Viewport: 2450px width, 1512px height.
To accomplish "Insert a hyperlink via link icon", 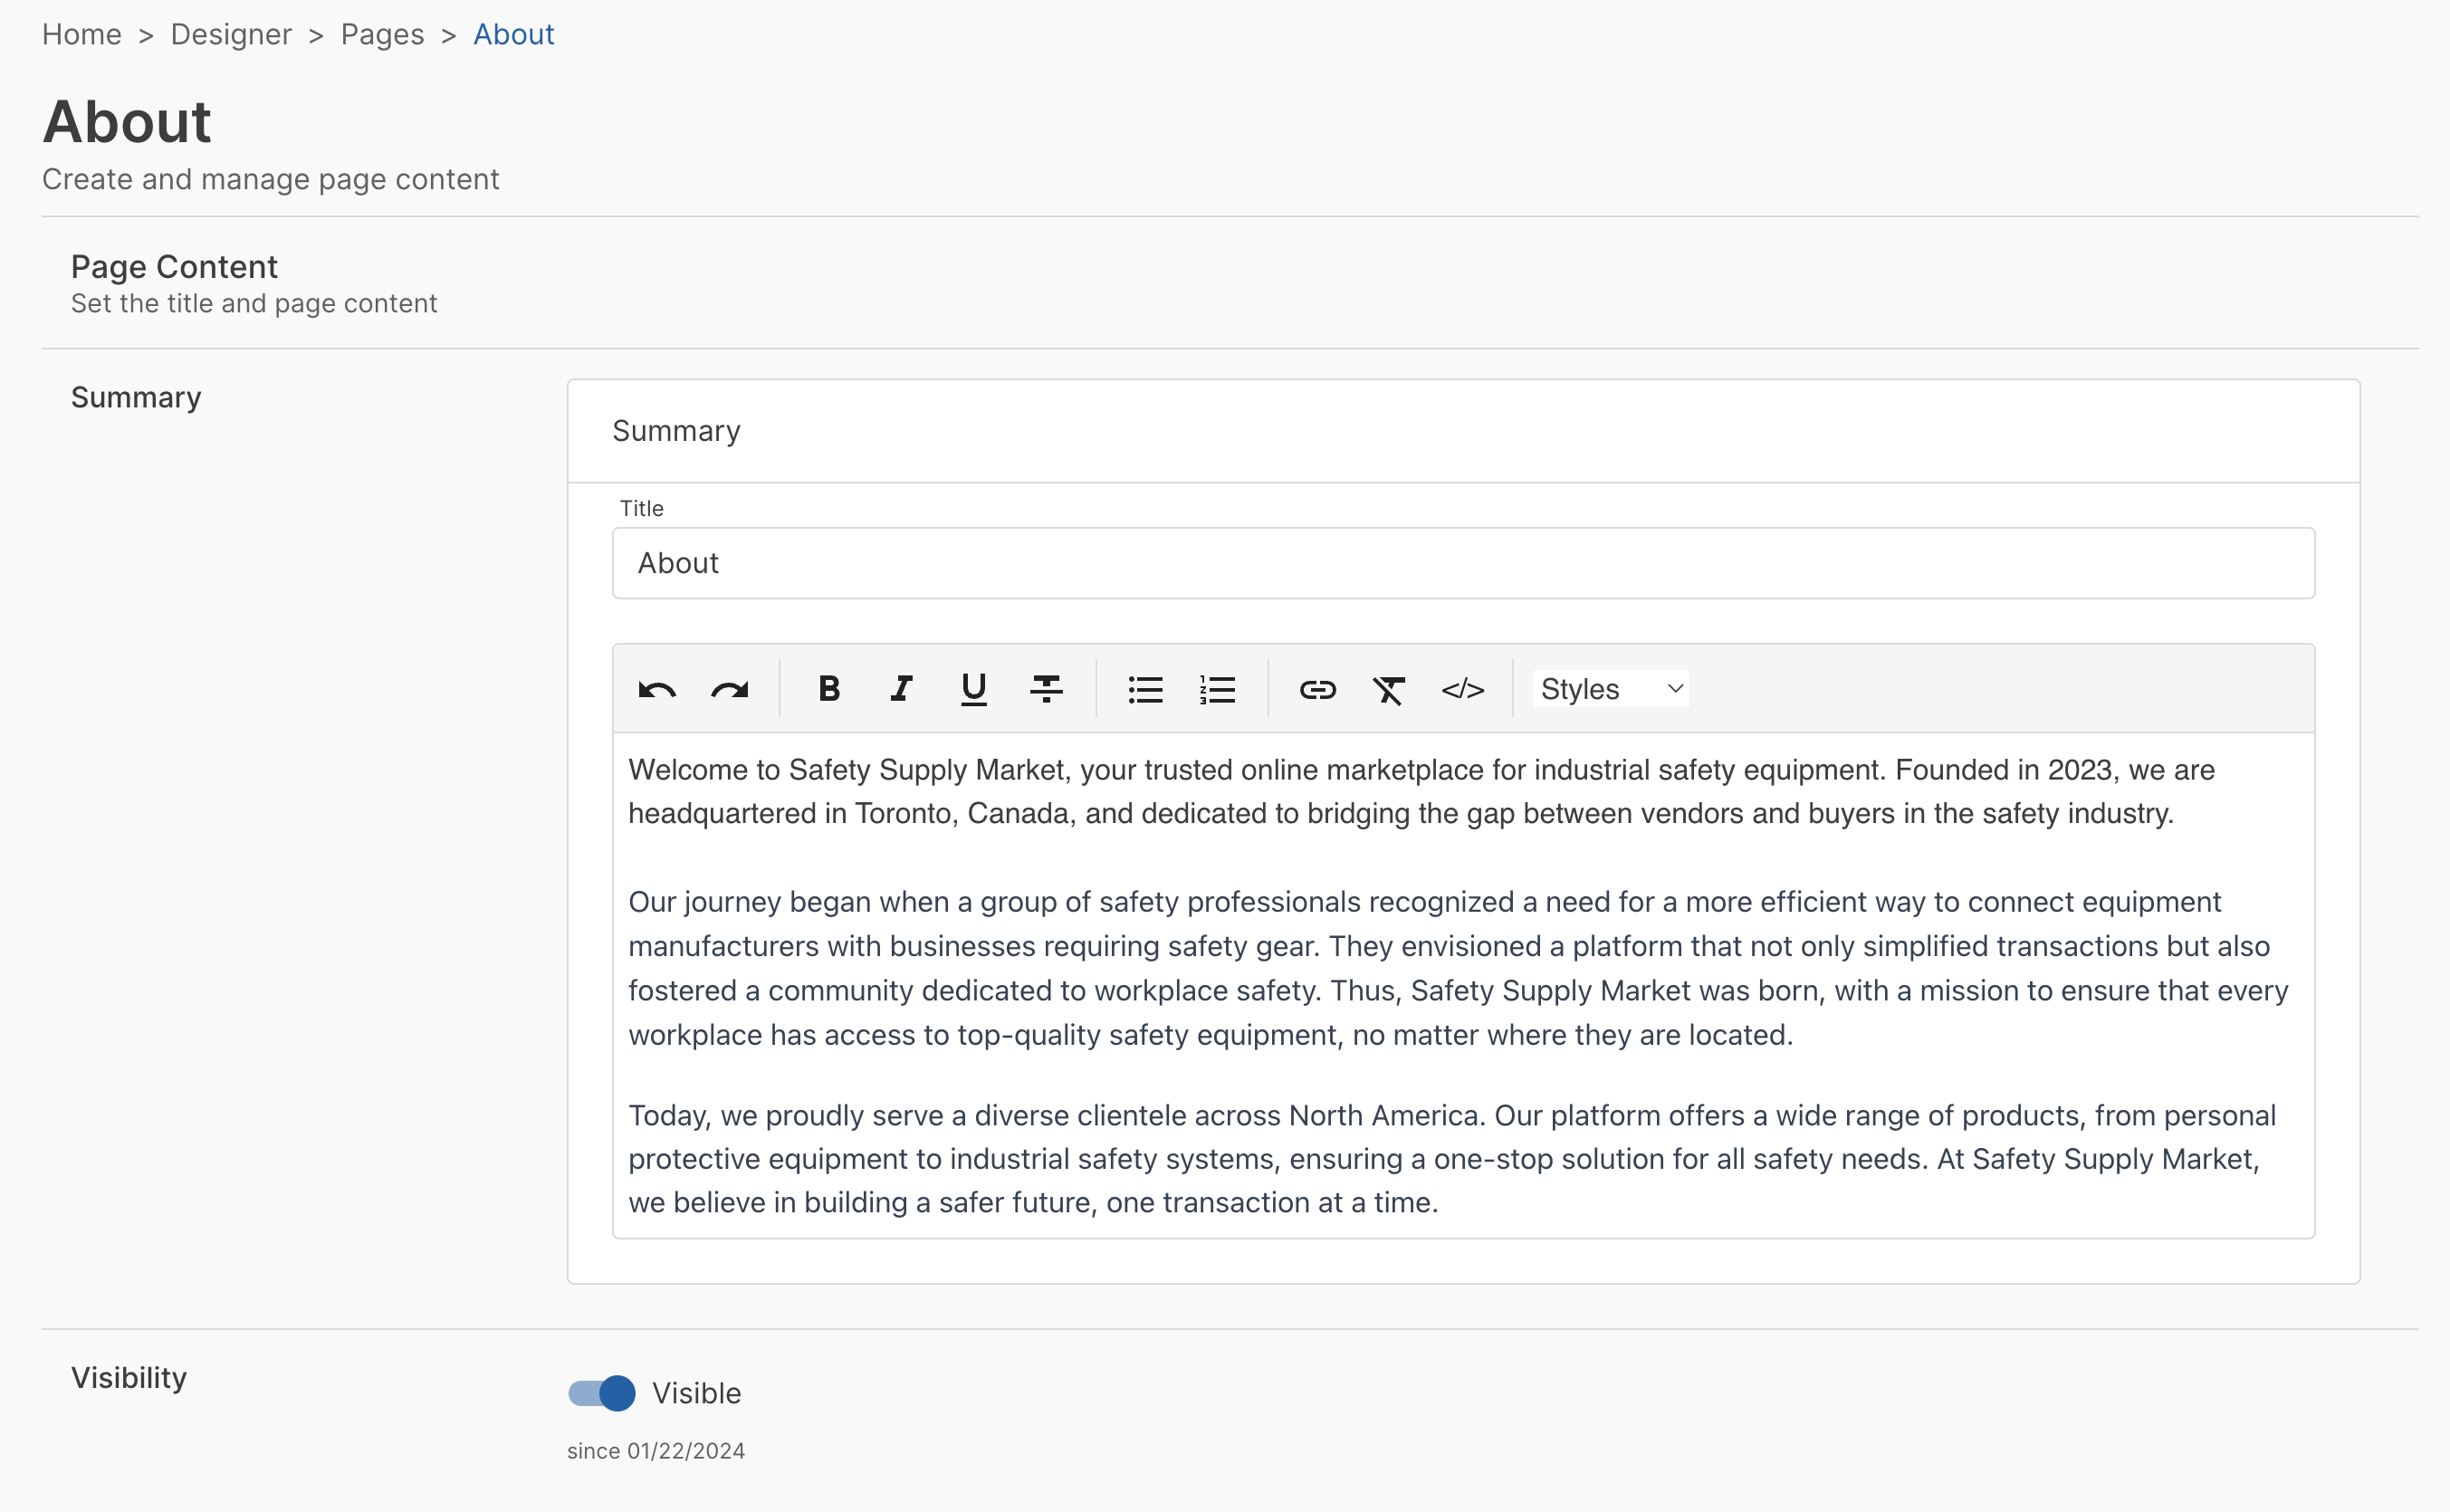I will click(1317, 689).
